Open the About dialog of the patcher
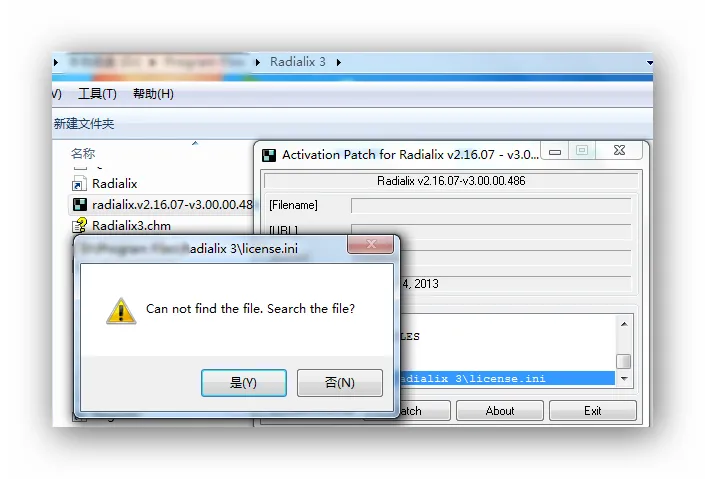705x479 pixels. (500, 411)
